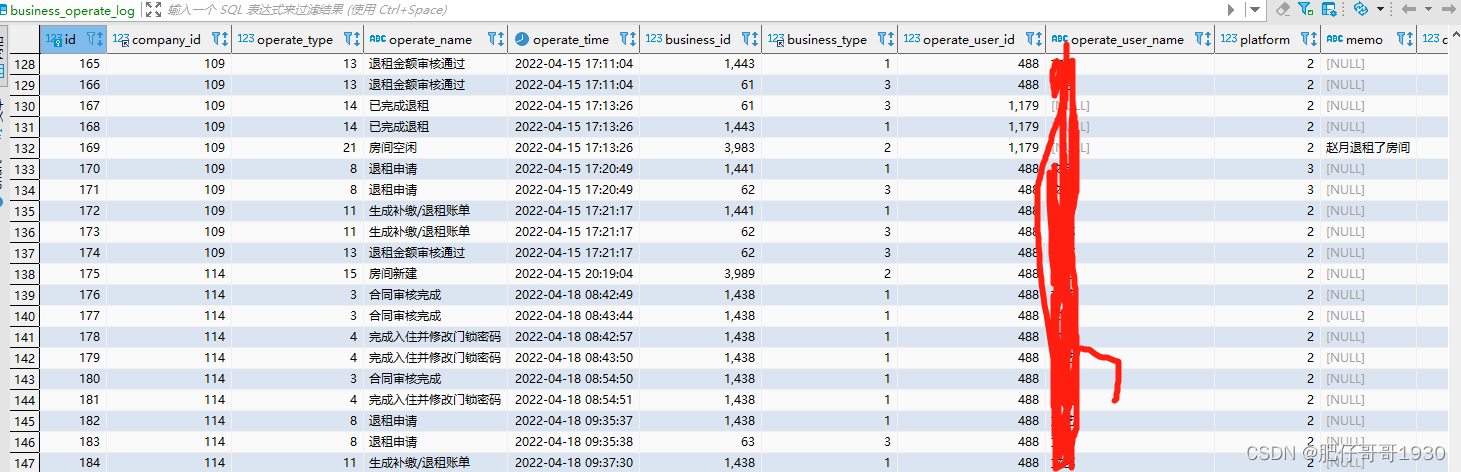The width and height of the screenshot is (1461, 472).
Task: Open the filter/sort icon on business_id column
Action: [751, 39]
